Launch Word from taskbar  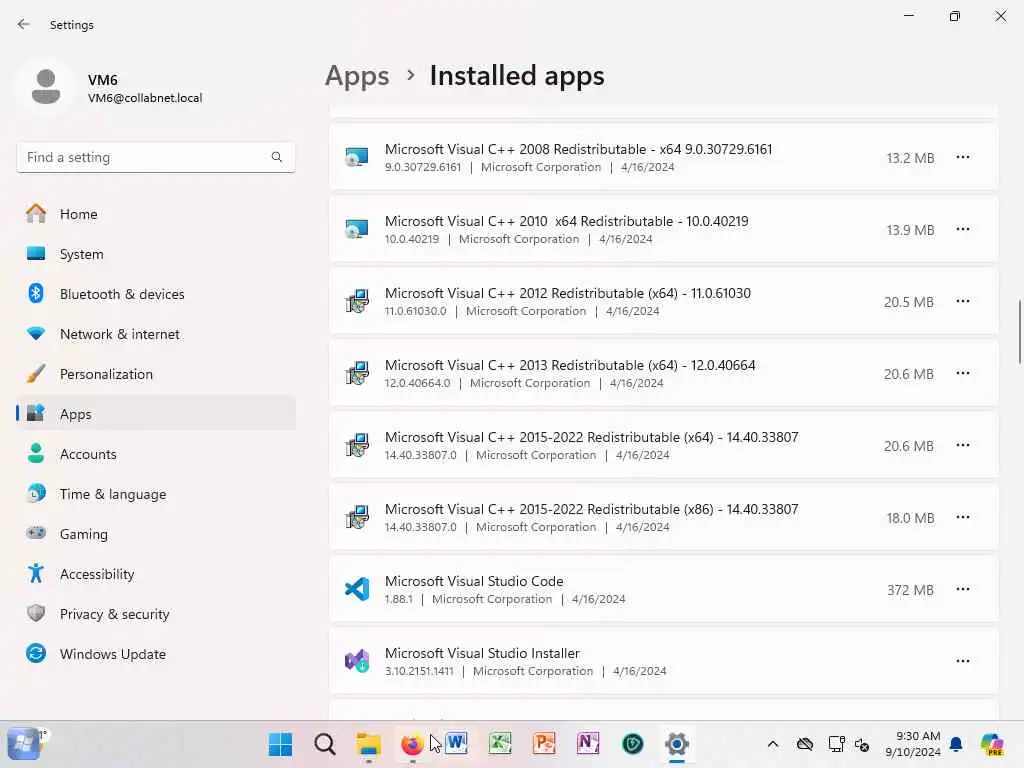tap(456, 744)
